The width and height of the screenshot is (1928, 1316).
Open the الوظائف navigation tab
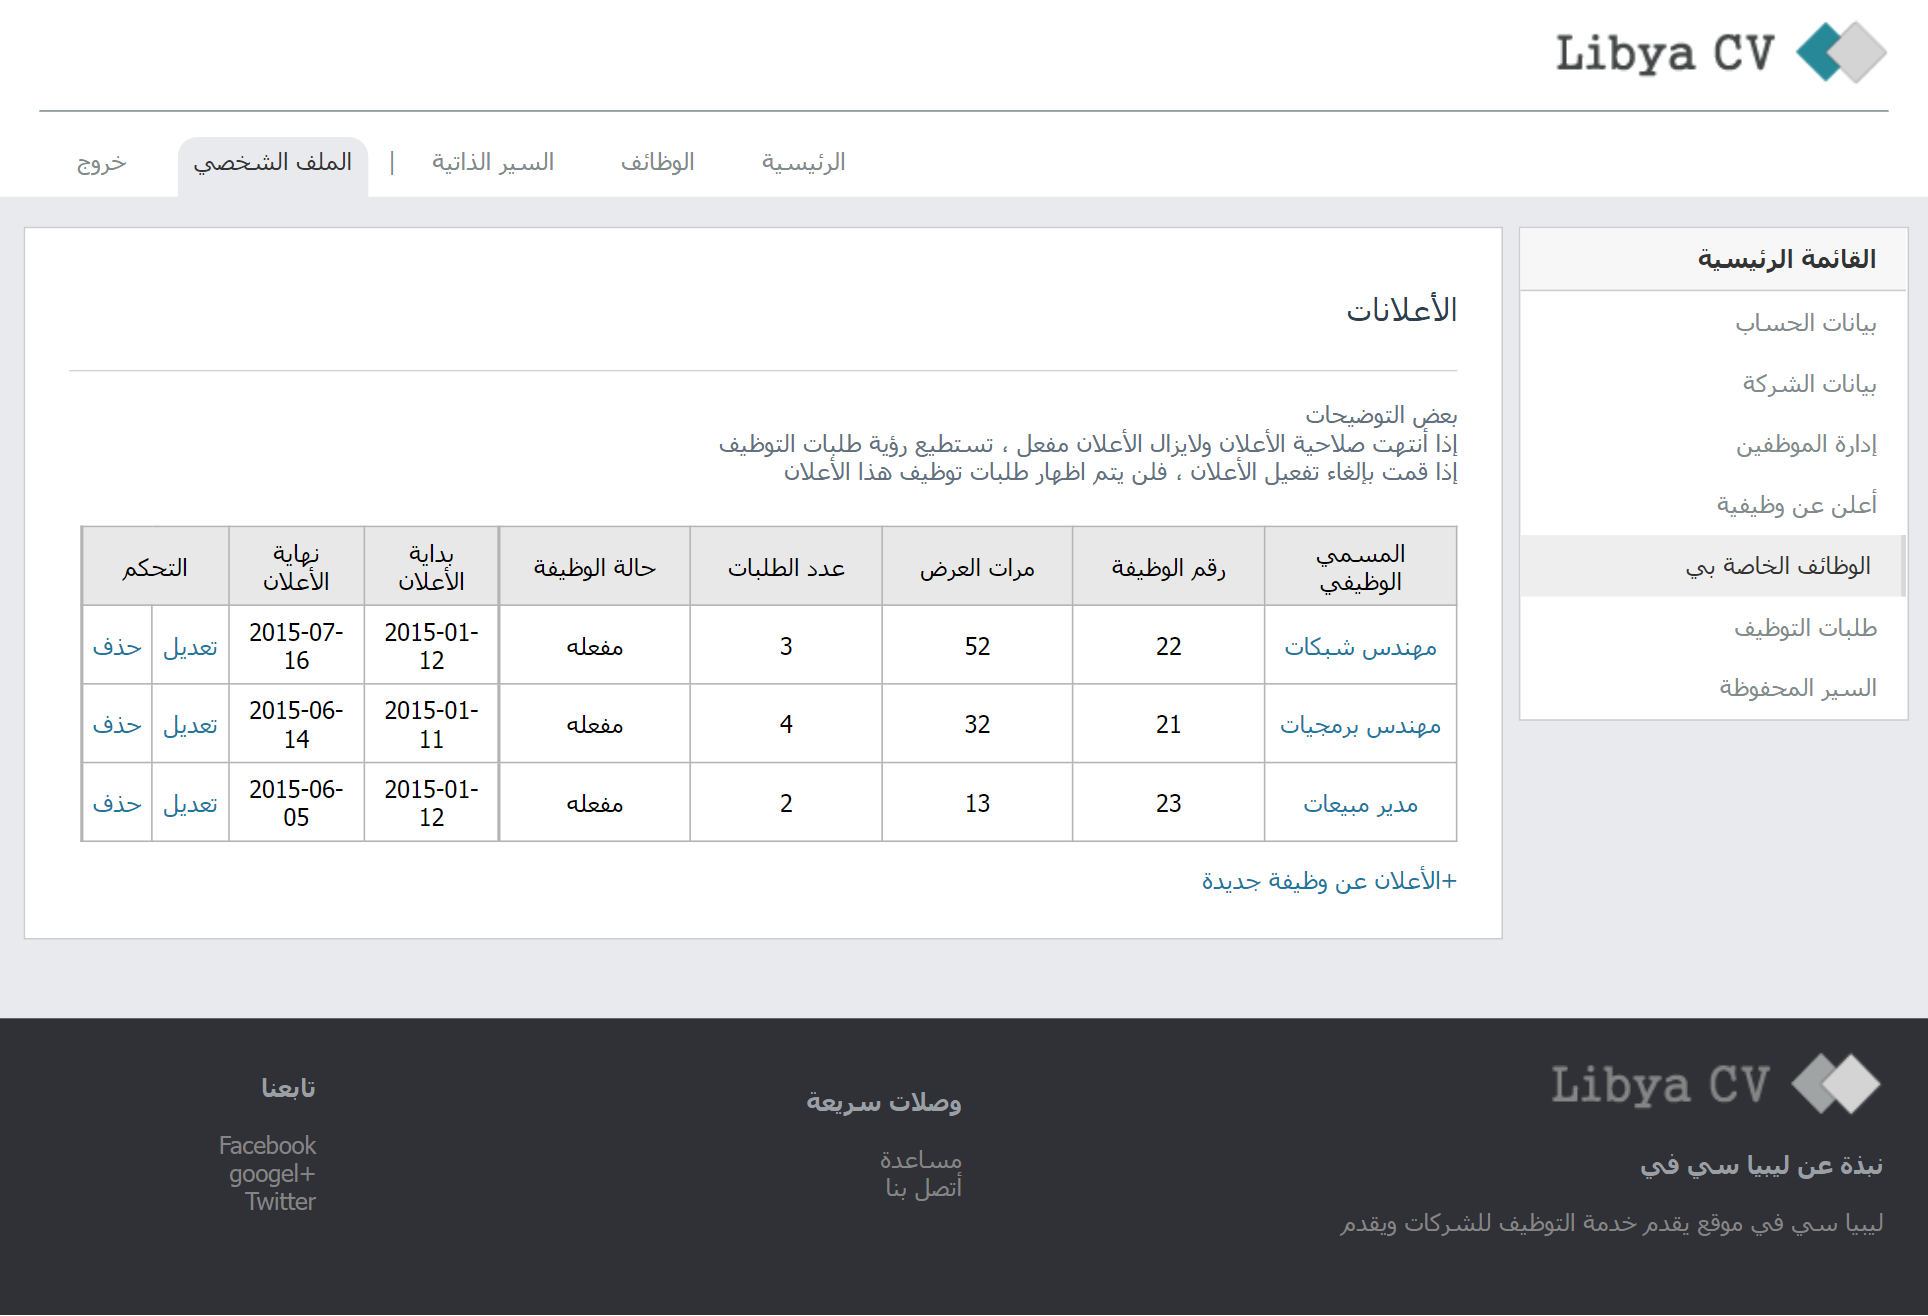tap(657, 162)
